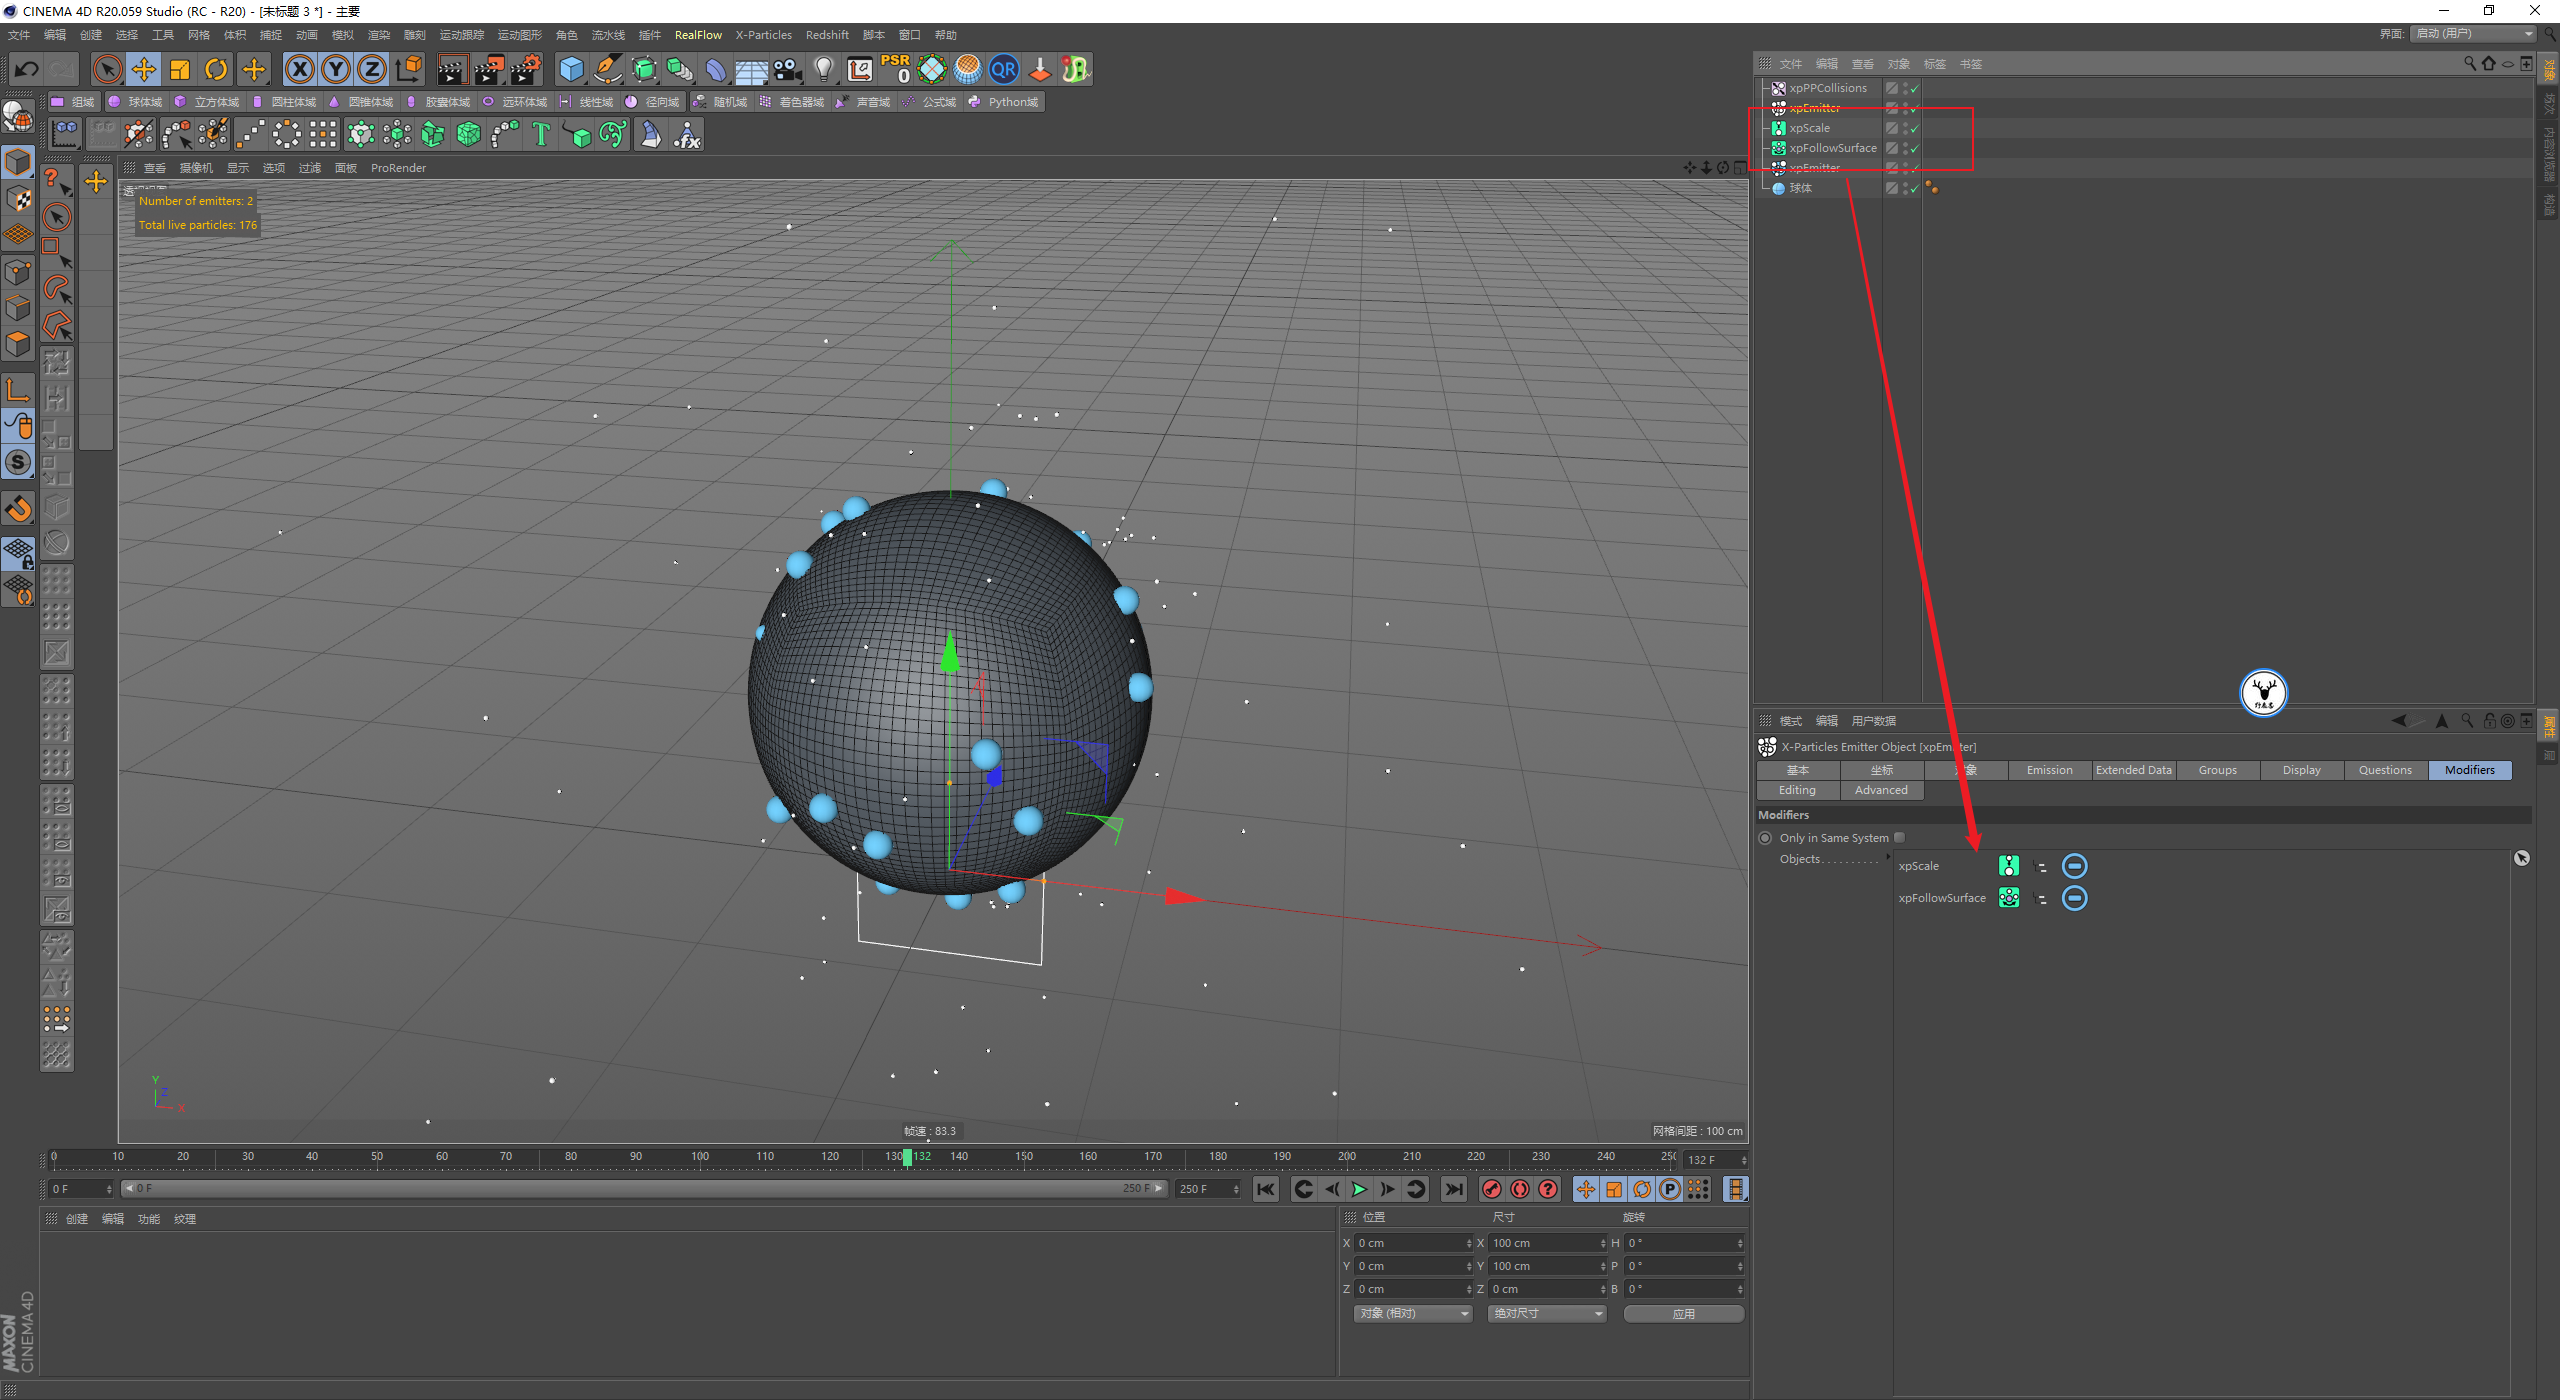
Task: Open the 启动 (用户) layout dropdown
Action: point(2474,34)
